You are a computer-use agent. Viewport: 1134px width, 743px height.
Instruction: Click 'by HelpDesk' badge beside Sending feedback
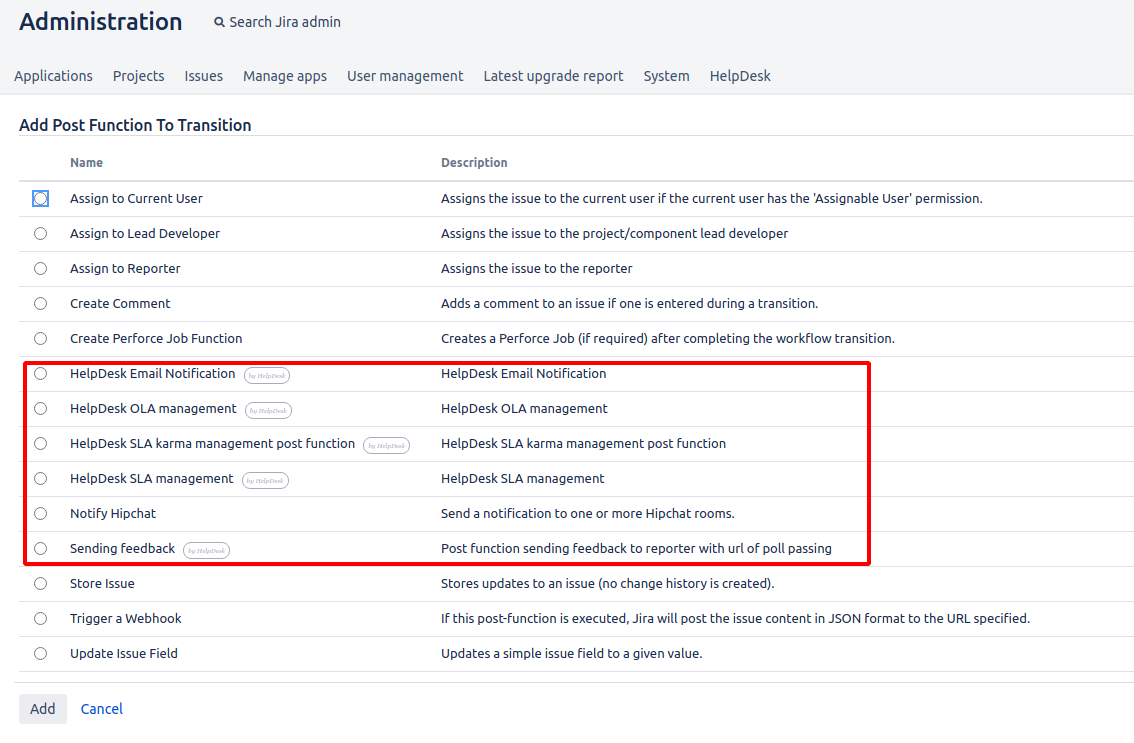pyautogui.click(x=206, y=551)
